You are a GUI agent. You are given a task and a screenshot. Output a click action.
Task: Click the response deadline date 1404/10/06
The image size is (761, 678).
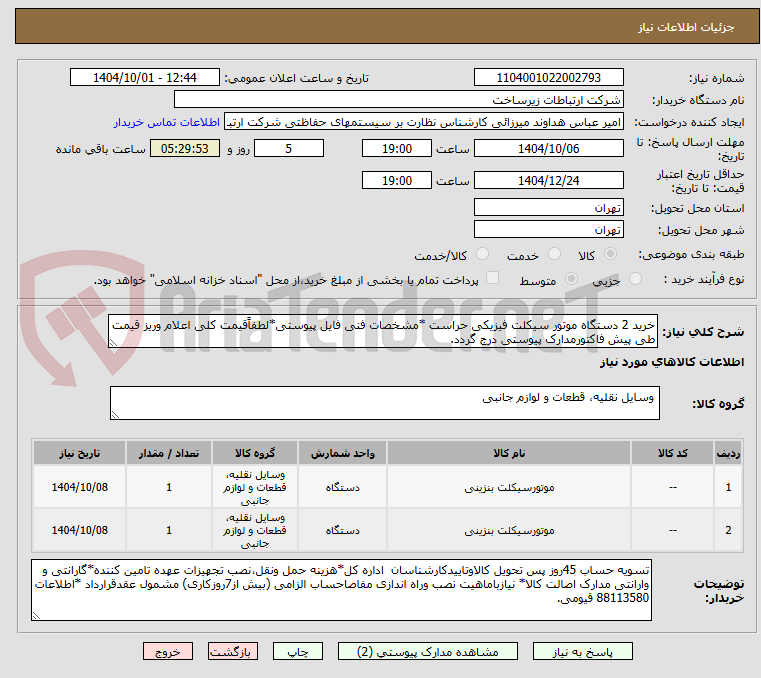[548, 149]
